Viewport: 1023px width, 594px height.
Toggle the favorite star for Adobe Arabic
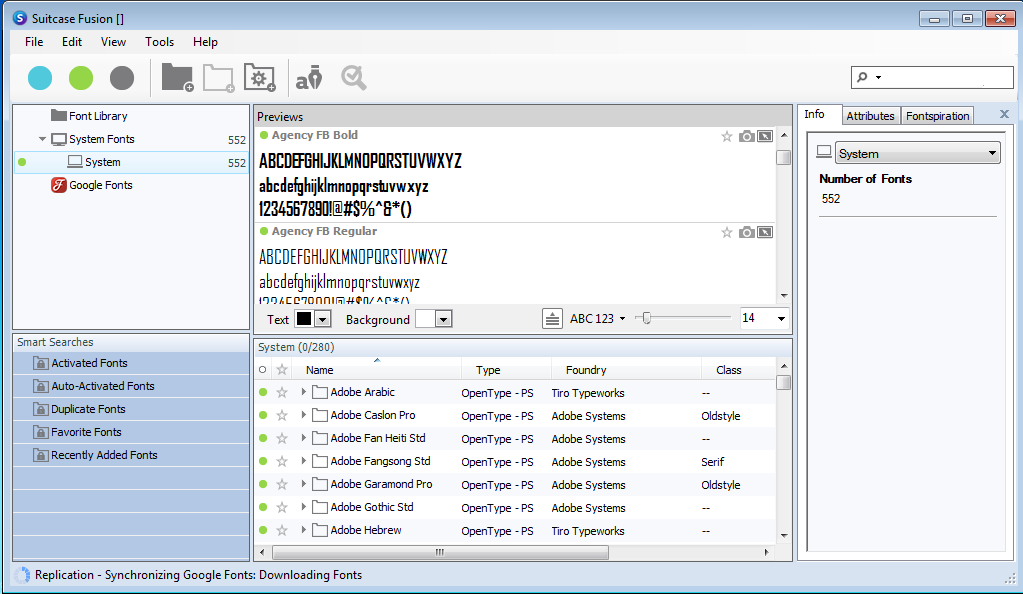coord(282,392)
